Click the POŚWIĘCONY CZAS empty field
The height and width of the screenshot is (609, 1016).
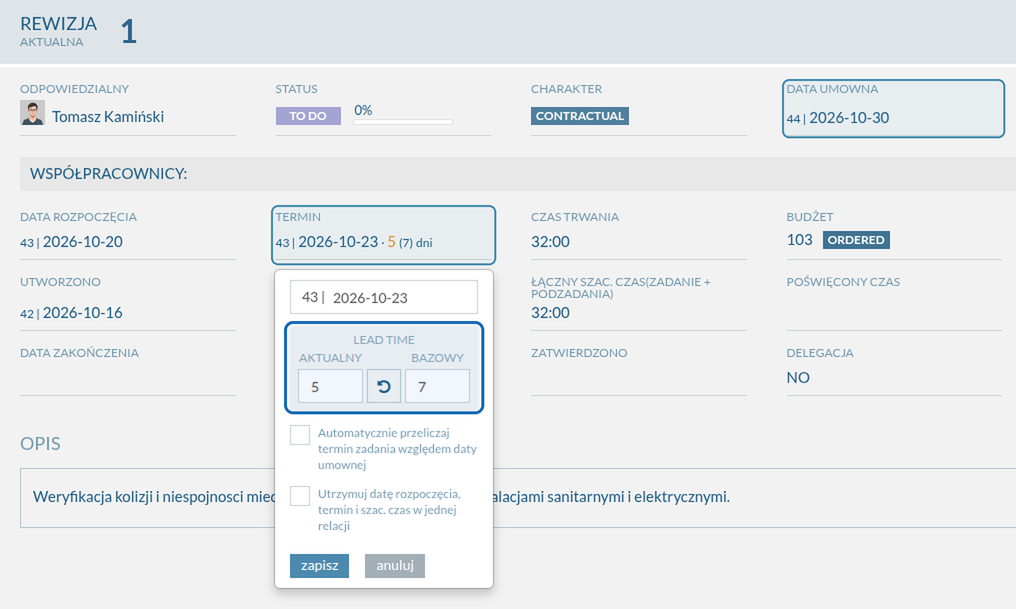click(x=894, y=314)
